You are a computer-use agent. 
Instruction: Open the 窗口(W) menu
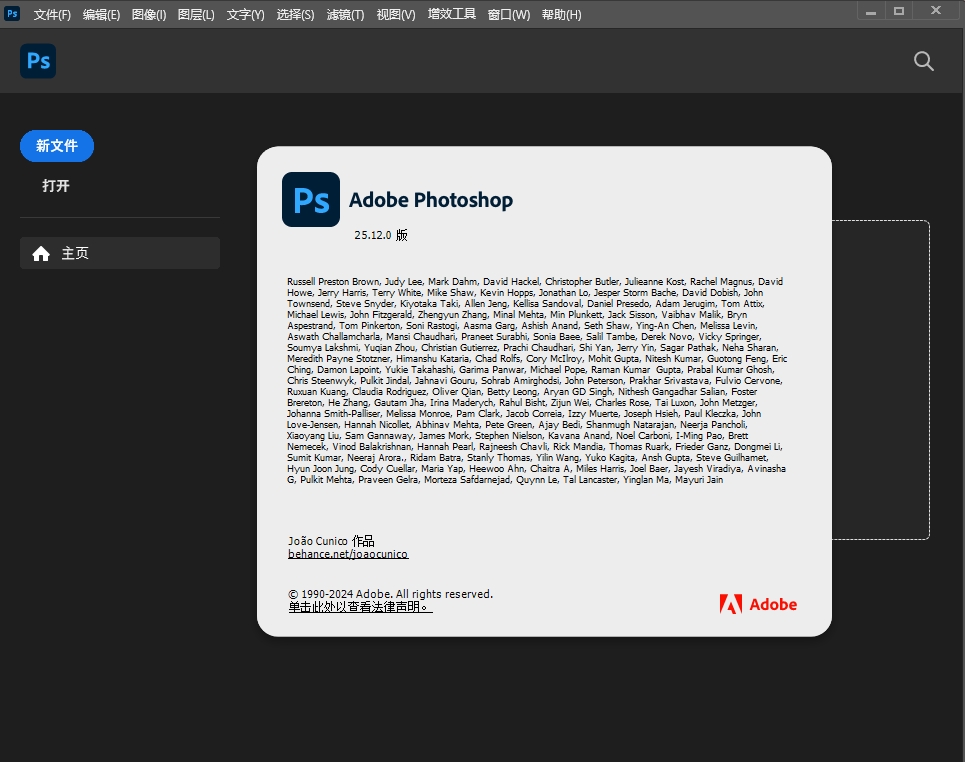(x=509, y=14)
